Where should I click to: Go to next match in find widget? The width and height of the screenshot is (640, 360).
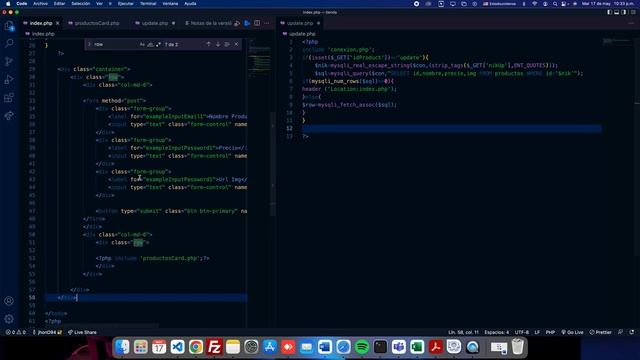tap(218, 44)
